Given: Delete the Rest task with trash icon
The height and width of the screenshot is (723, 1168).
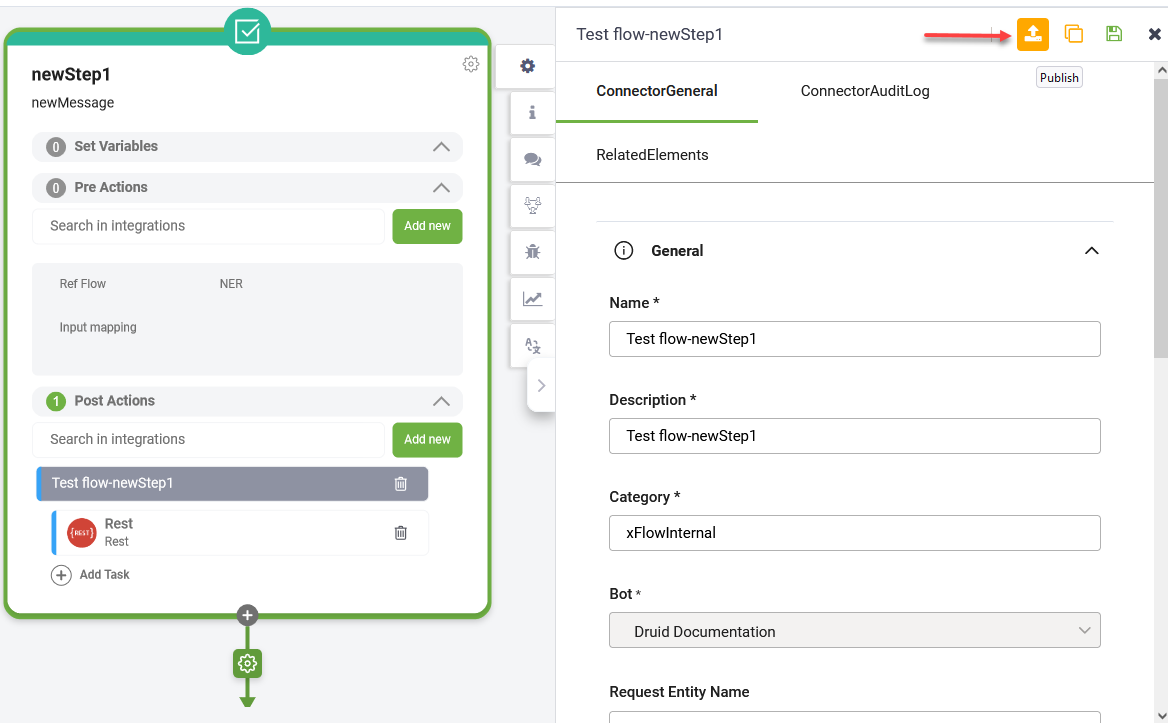Looking at the screenshot, I should pyautogui.click(x=400, y=533).
